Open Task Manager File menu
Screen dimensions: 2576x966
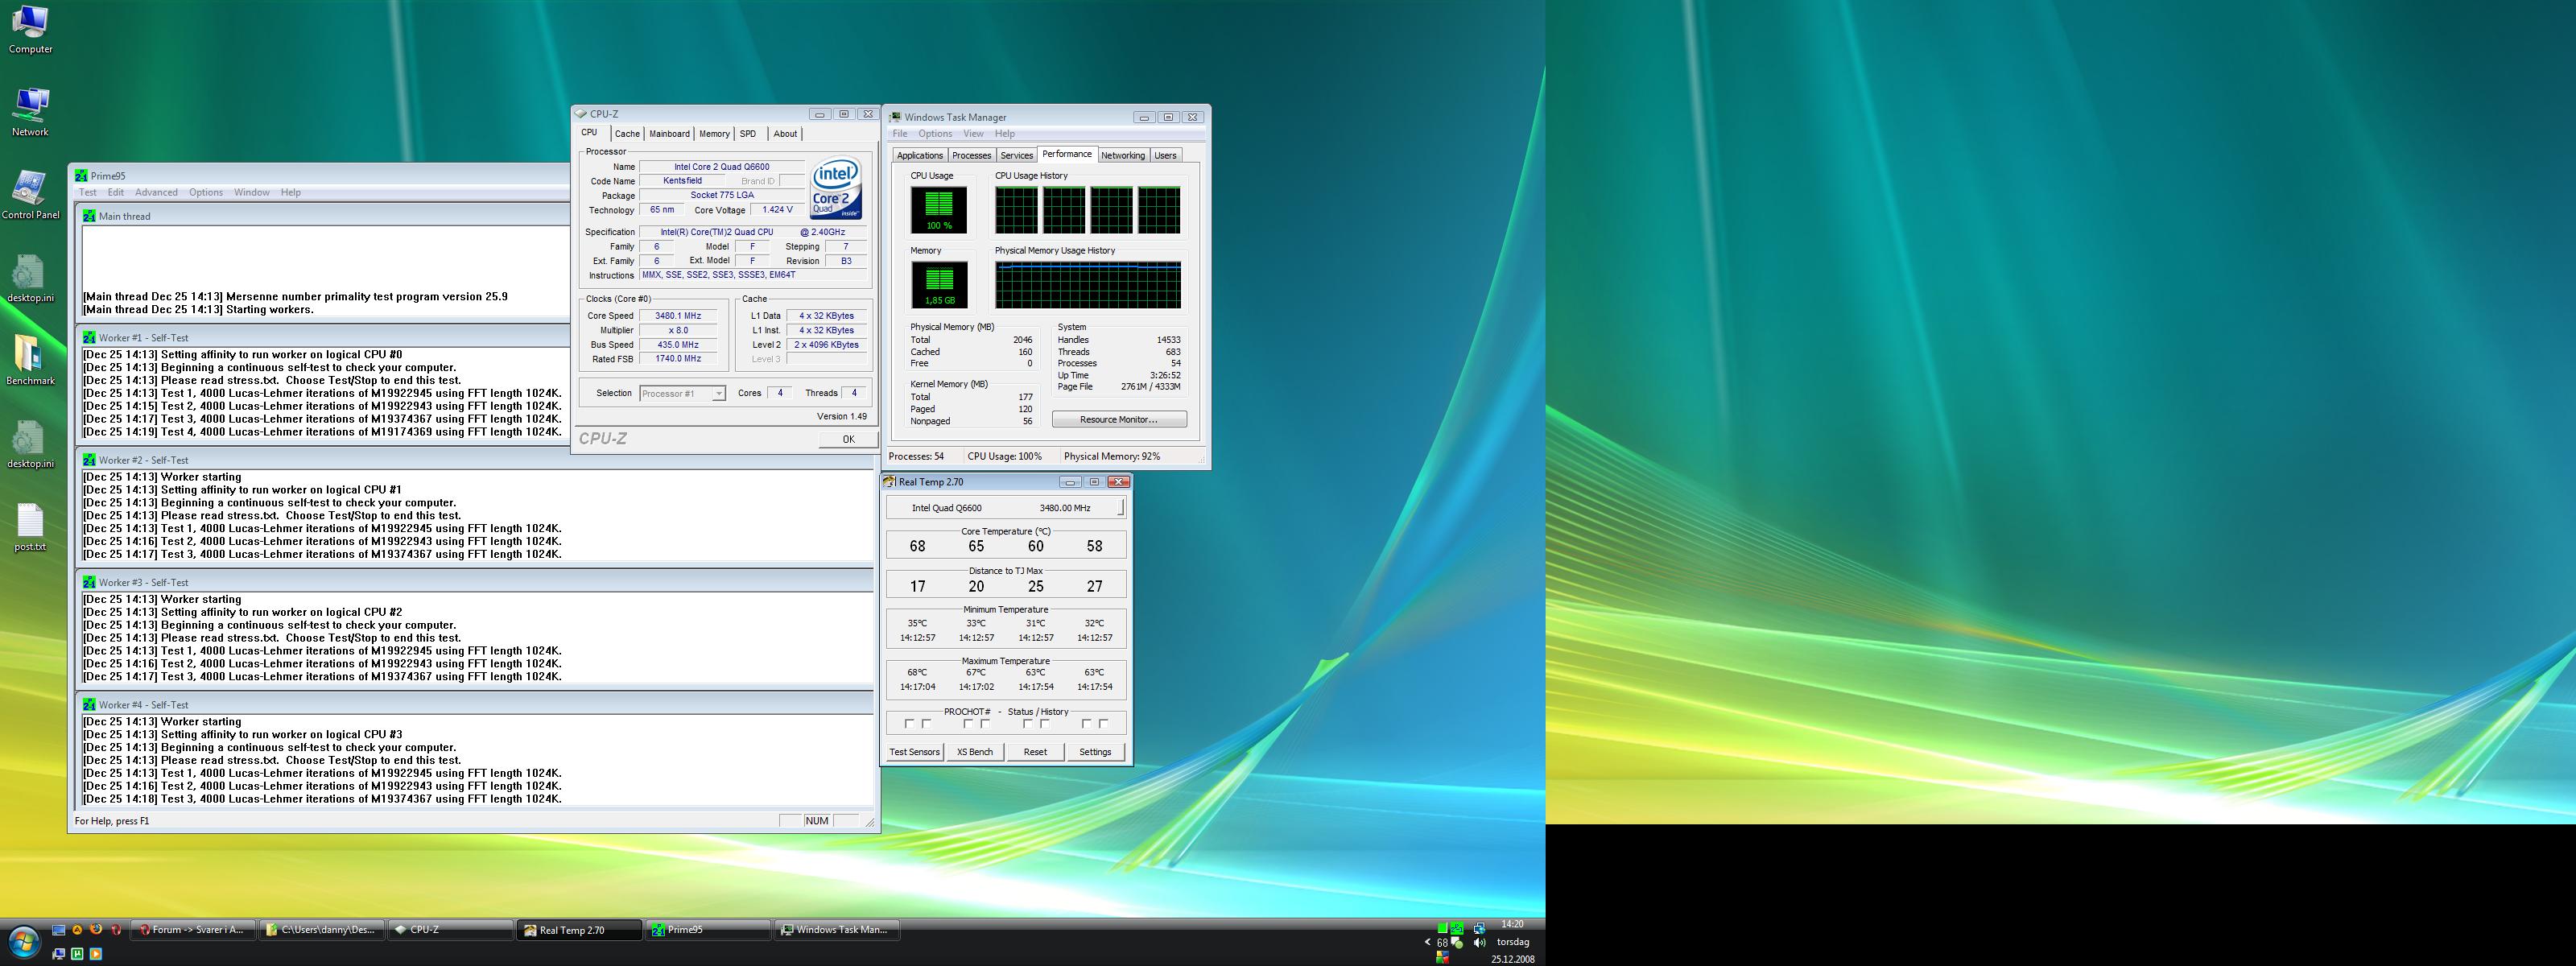point(900,134)
